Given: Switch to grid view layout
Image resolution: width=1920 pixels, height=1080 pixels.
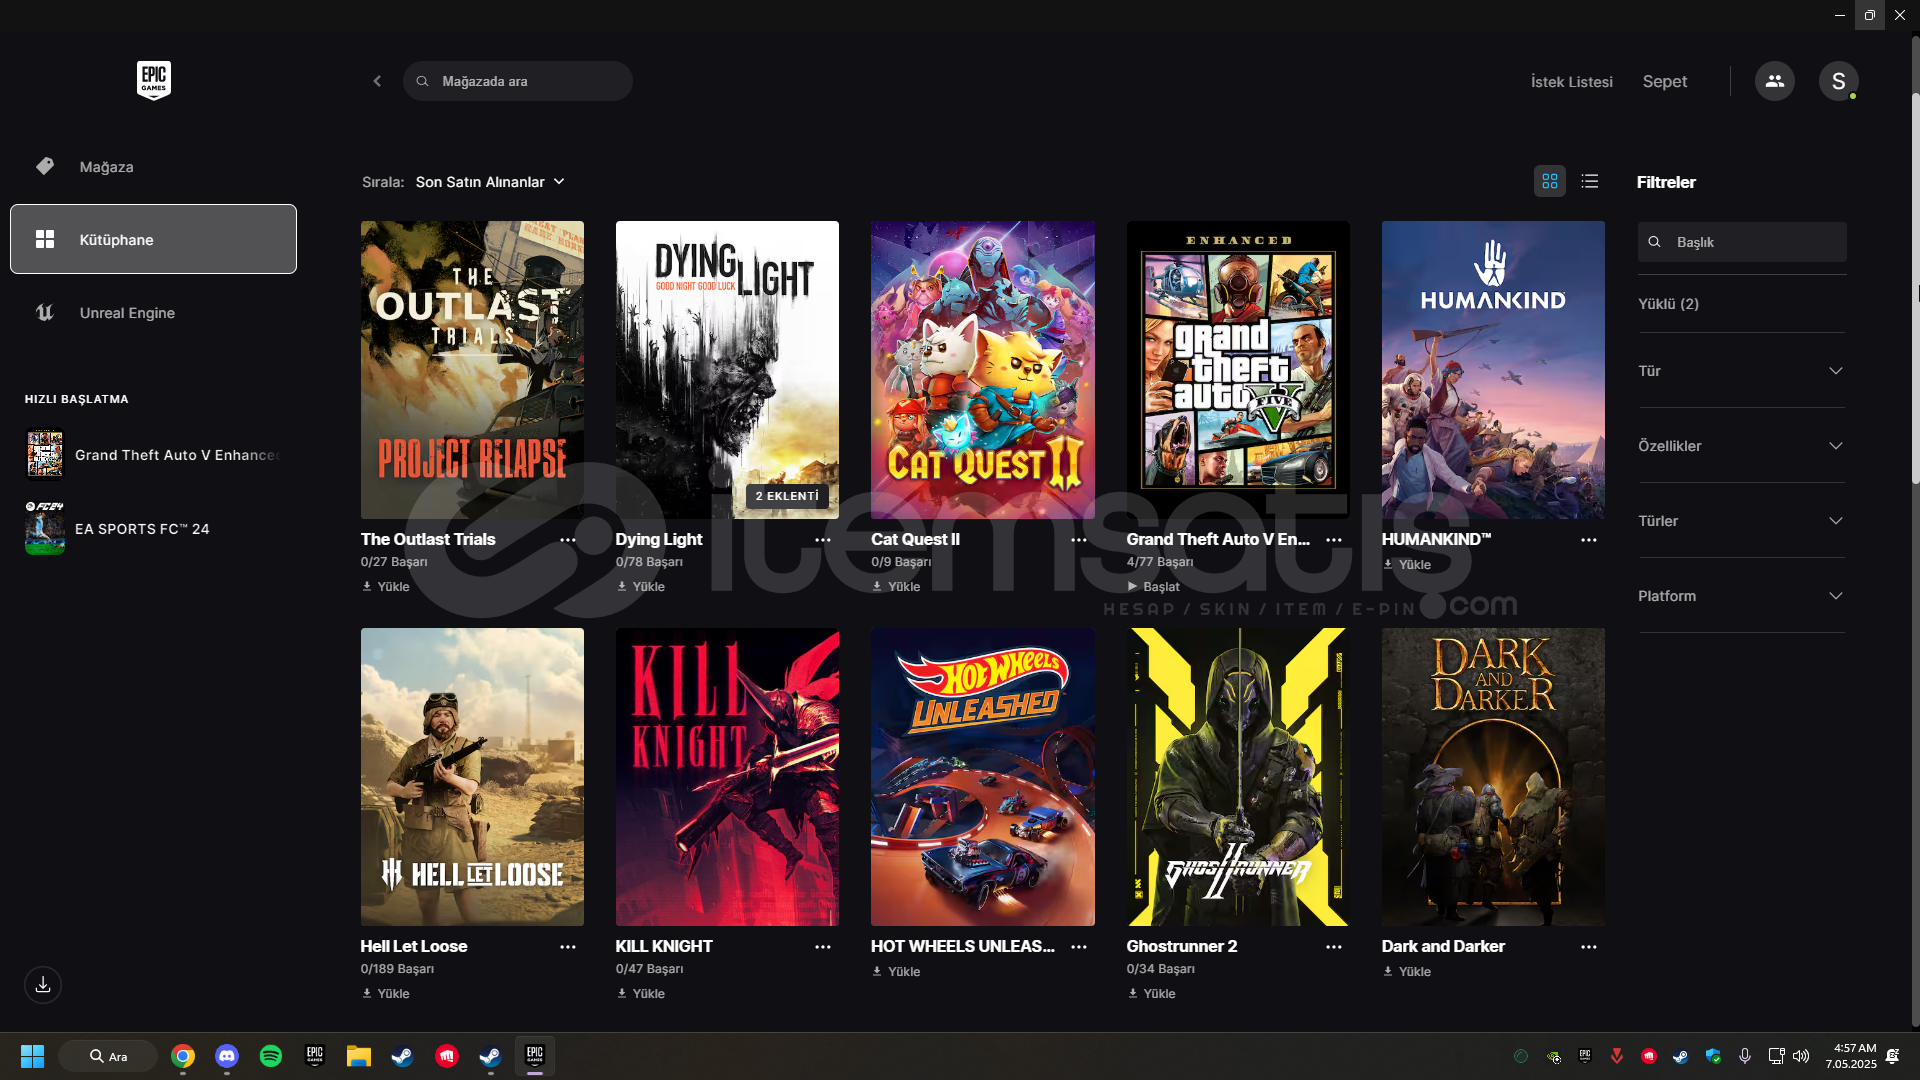Looking at the screenshot, I should tap(1549, 181).
